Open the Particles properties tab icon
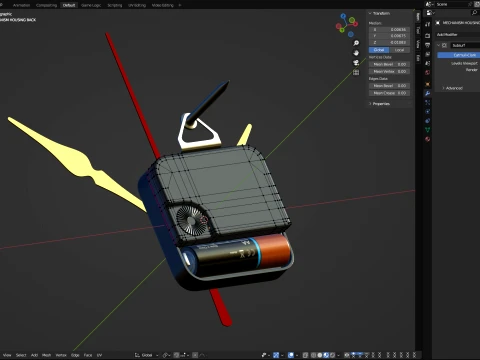 [x=428, y=102]
